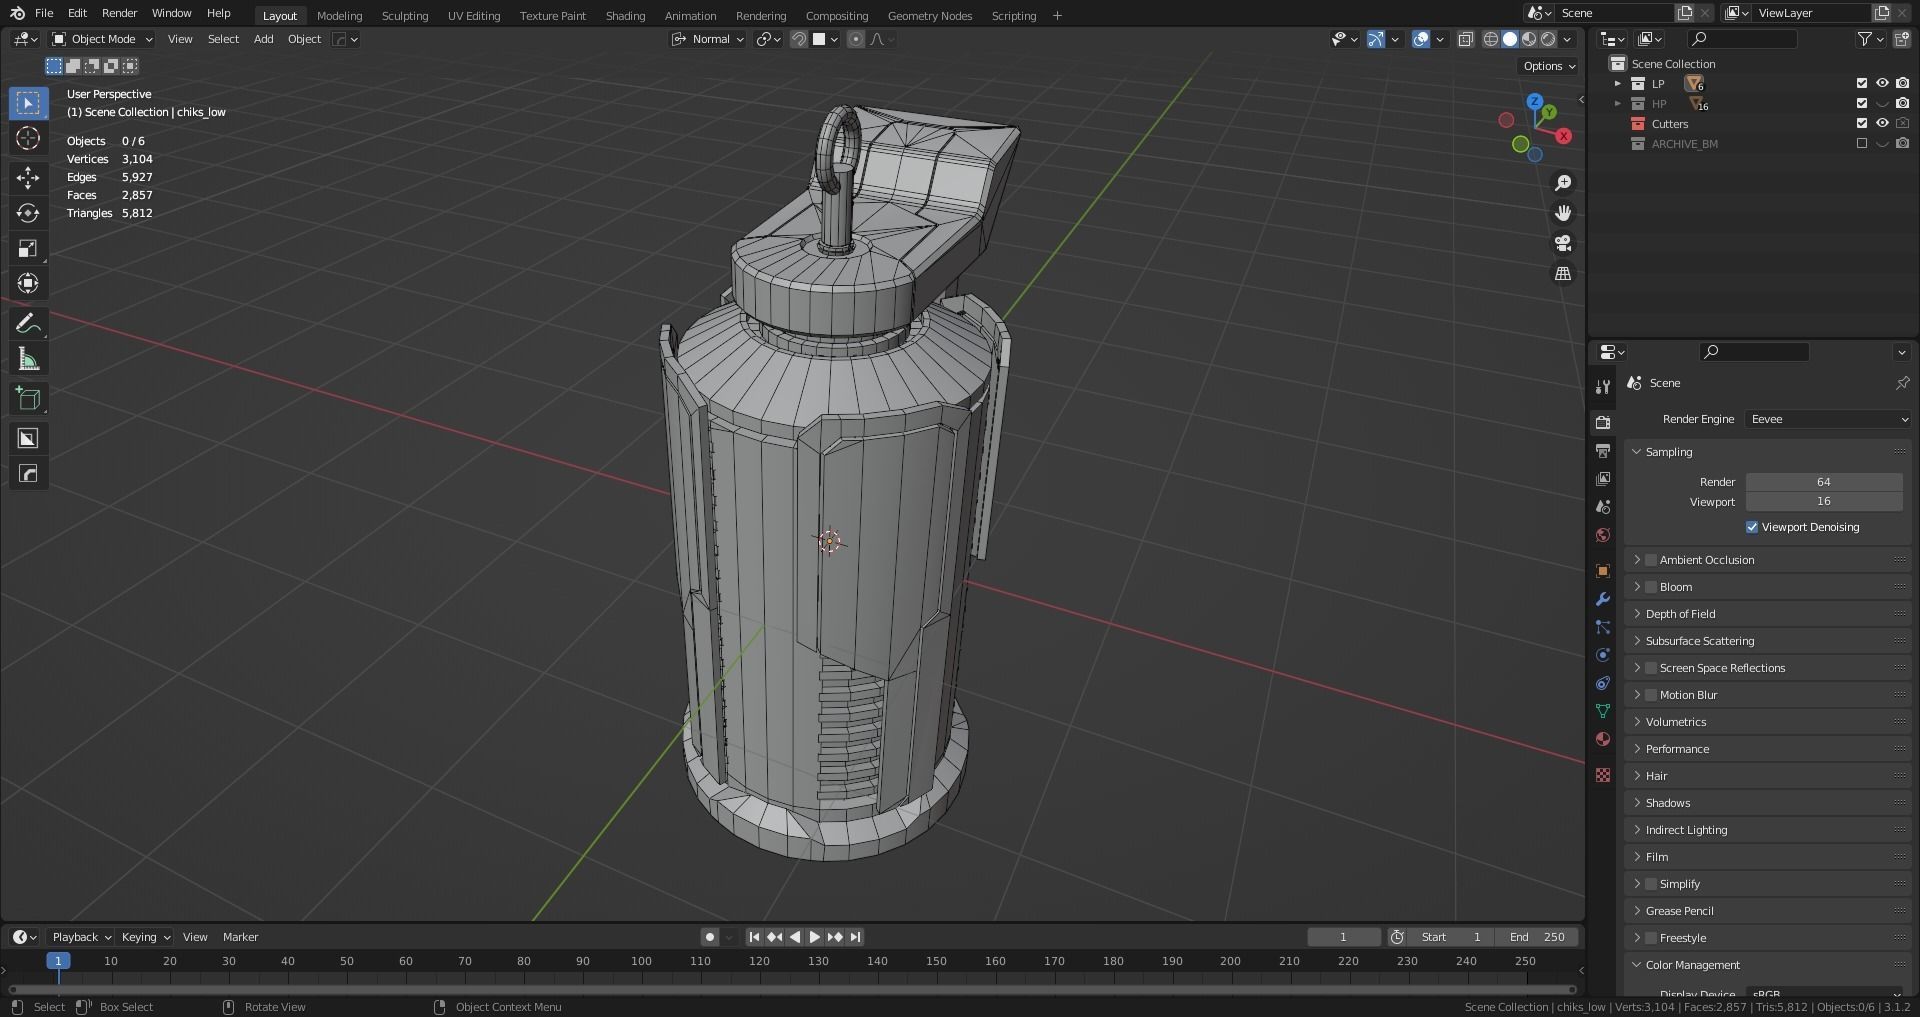Select the Annotate tool
The height and width of the screenshot is (1017, 1920).
(28, 324)
